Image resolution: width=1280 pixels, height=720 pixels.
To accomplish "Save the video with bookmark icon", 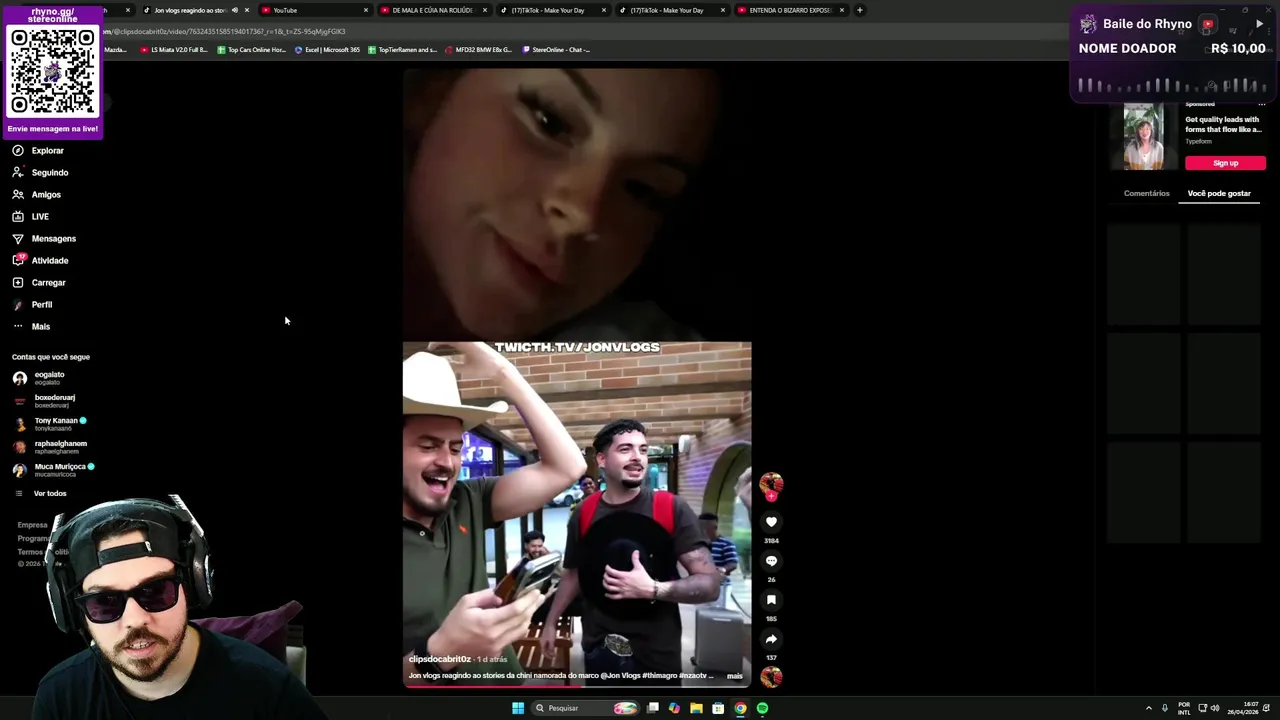I will point(771,600).
